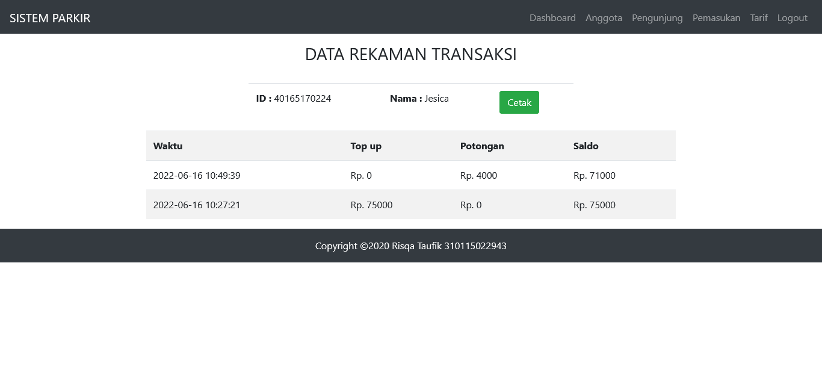The image size is (822, 388).
Task: Open the Tarif page
Action: (x=759, y=18)
